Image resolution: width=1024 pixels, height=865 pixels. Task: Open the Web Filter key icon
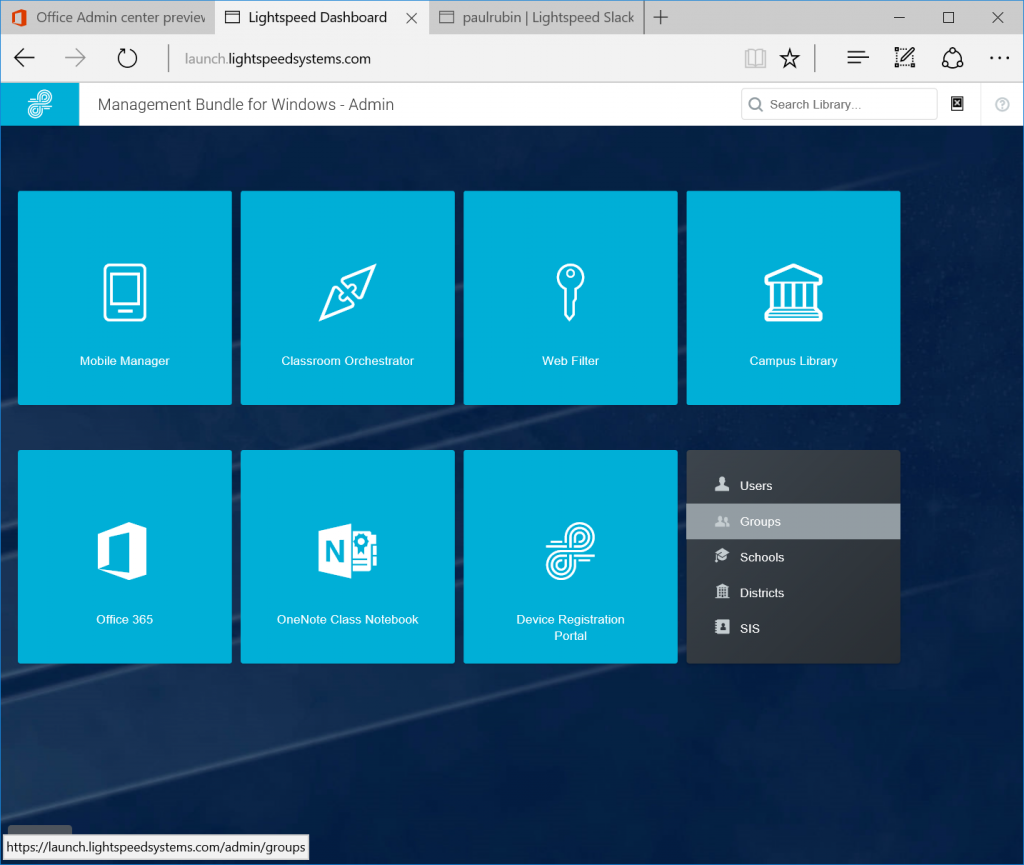[x=570, y=292]
